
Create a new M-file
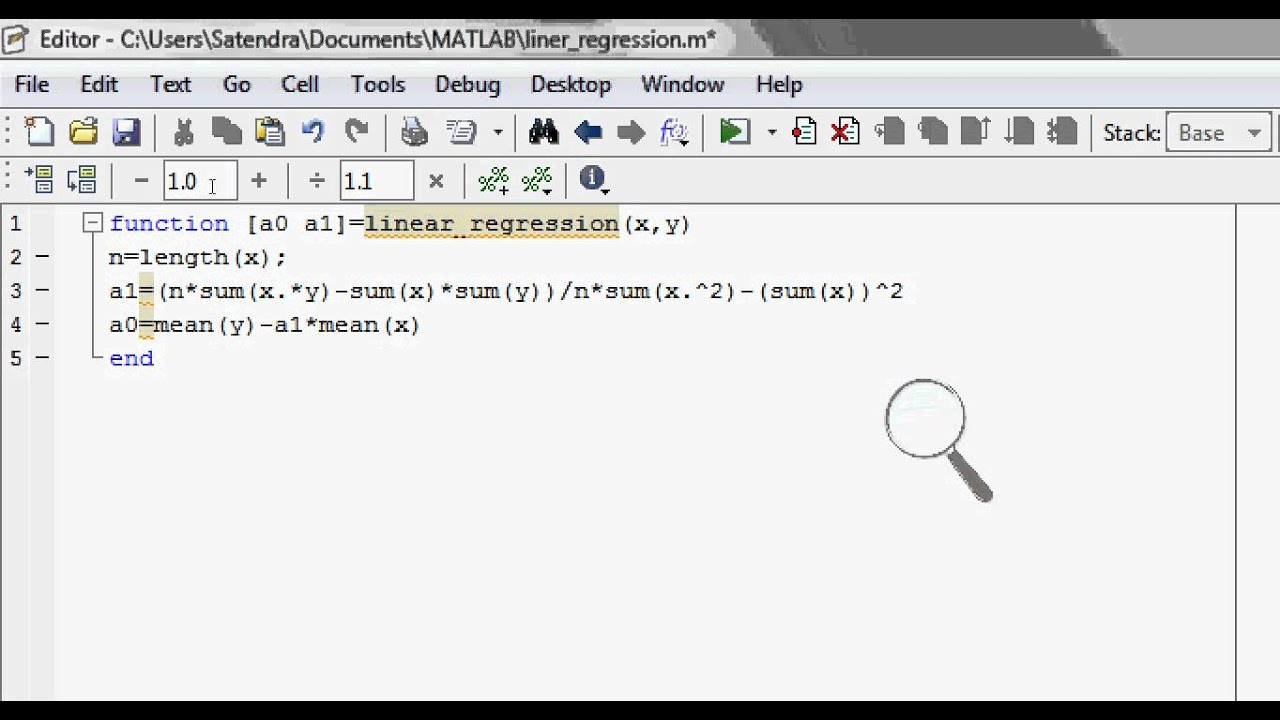(39, 132)
